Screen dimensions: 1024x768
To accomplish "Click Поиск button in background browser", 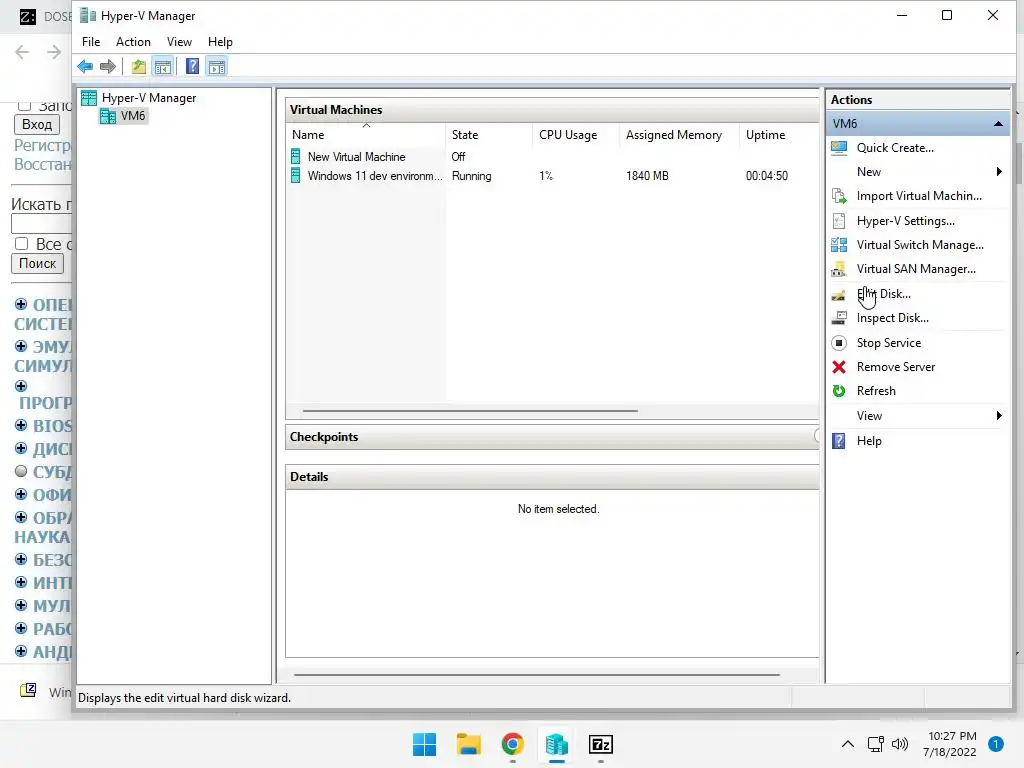I will pos(37,263).
